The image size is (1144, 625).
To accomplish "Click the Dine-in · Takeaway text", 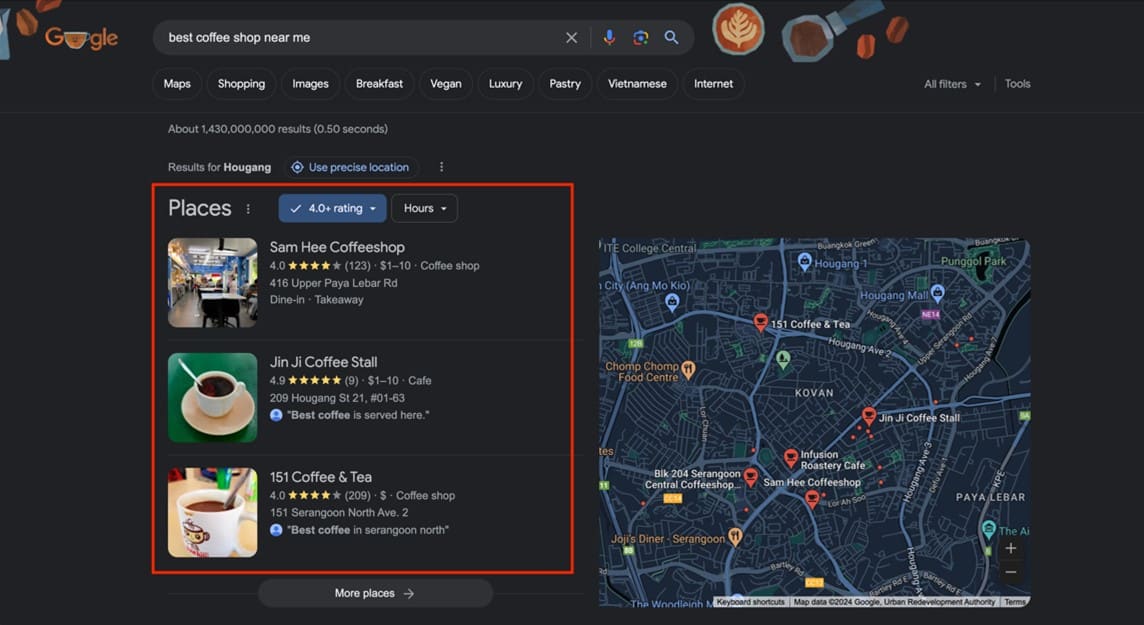I will tap(317, 300).
